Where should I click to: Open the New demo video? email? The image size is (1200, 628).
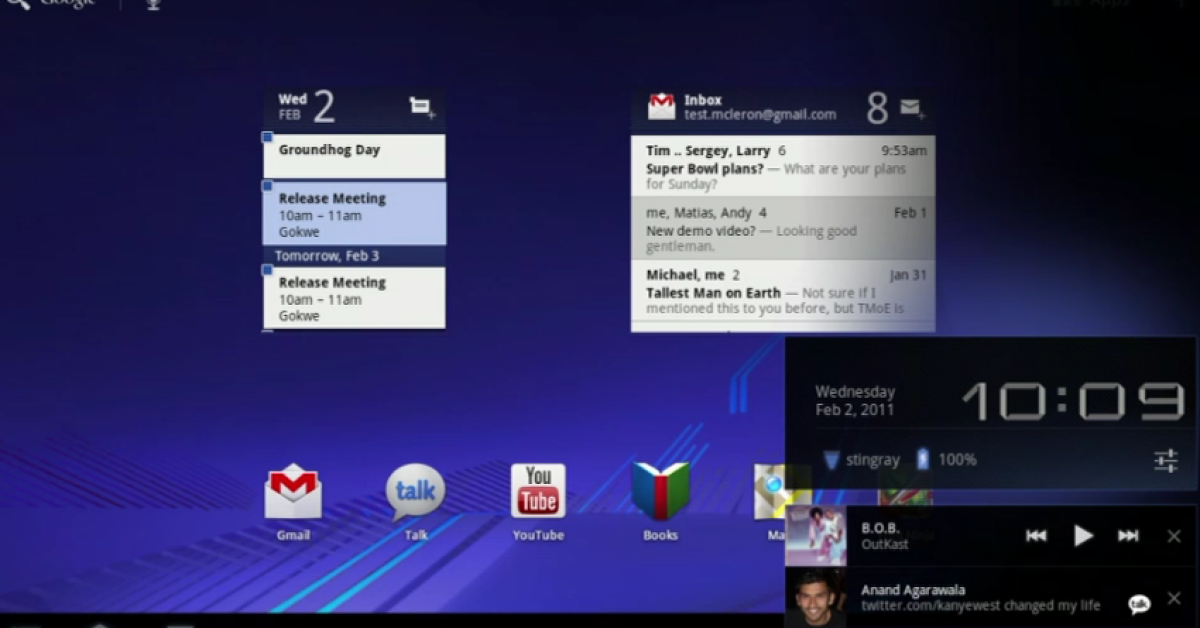(x=783, y=228)
